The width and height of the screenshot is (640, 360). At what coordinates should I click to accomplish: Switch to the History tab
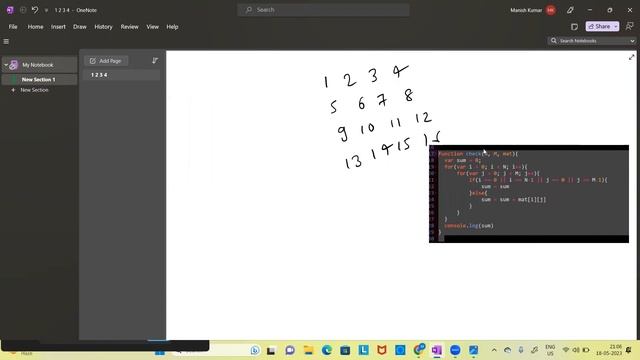(x=103, y=27)
